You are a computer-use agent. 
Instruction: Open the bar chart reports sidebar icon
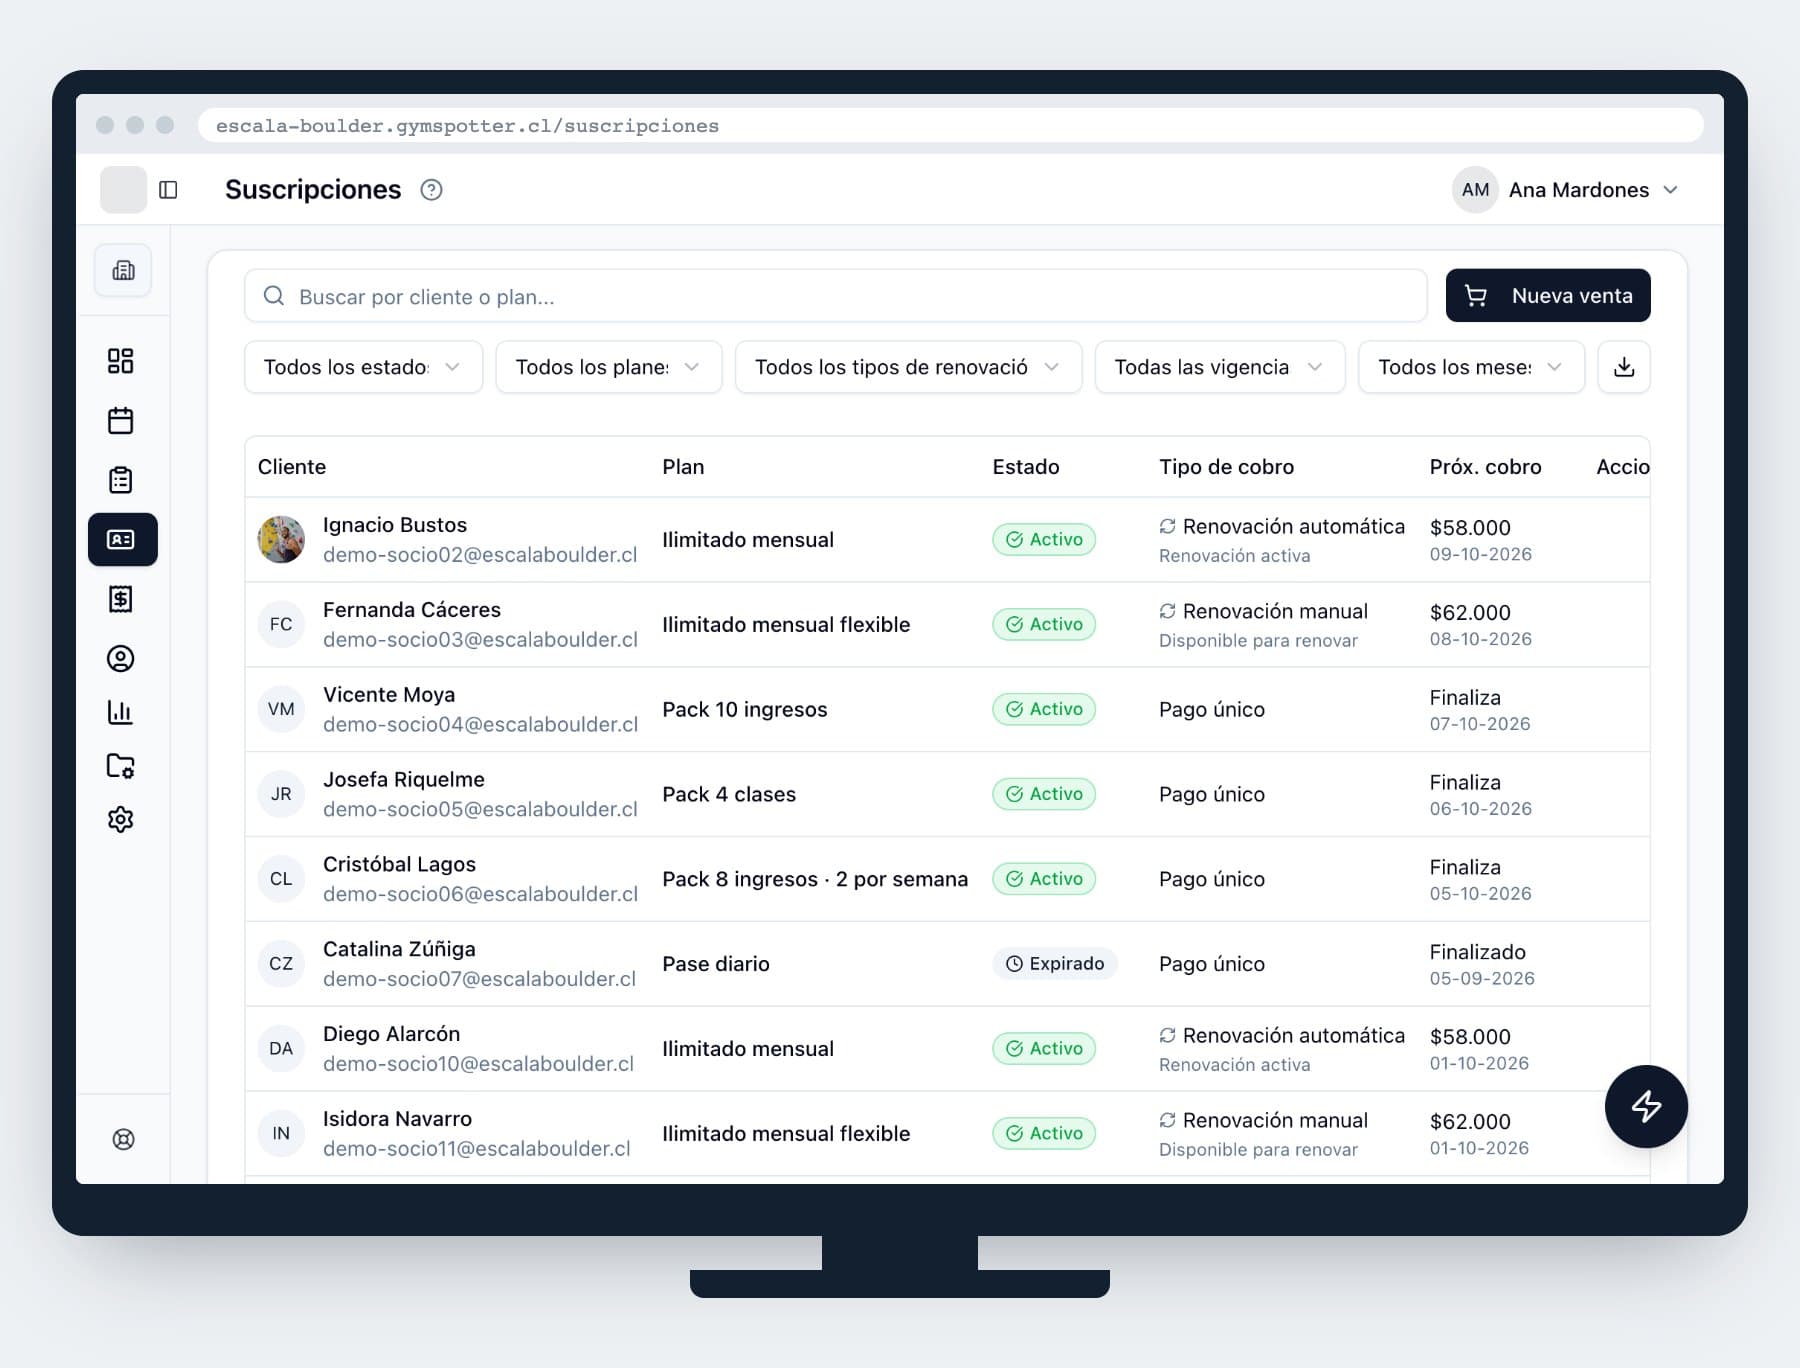click(121, 712)
